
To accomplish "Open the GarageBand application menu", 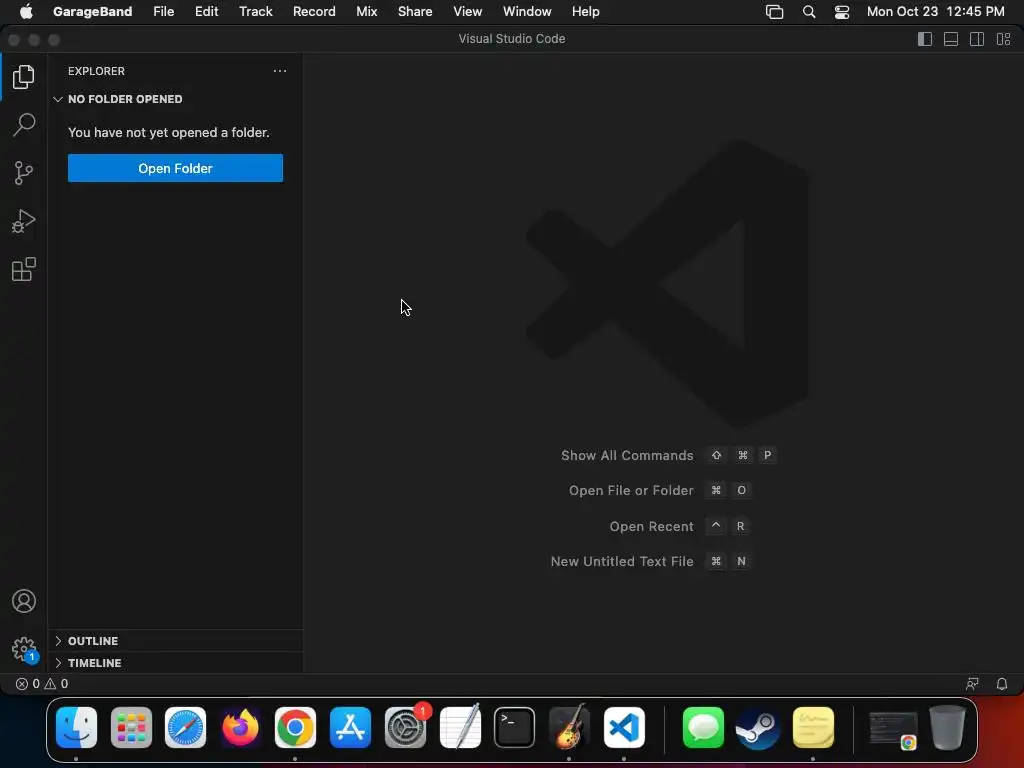I will click(92, 11).
